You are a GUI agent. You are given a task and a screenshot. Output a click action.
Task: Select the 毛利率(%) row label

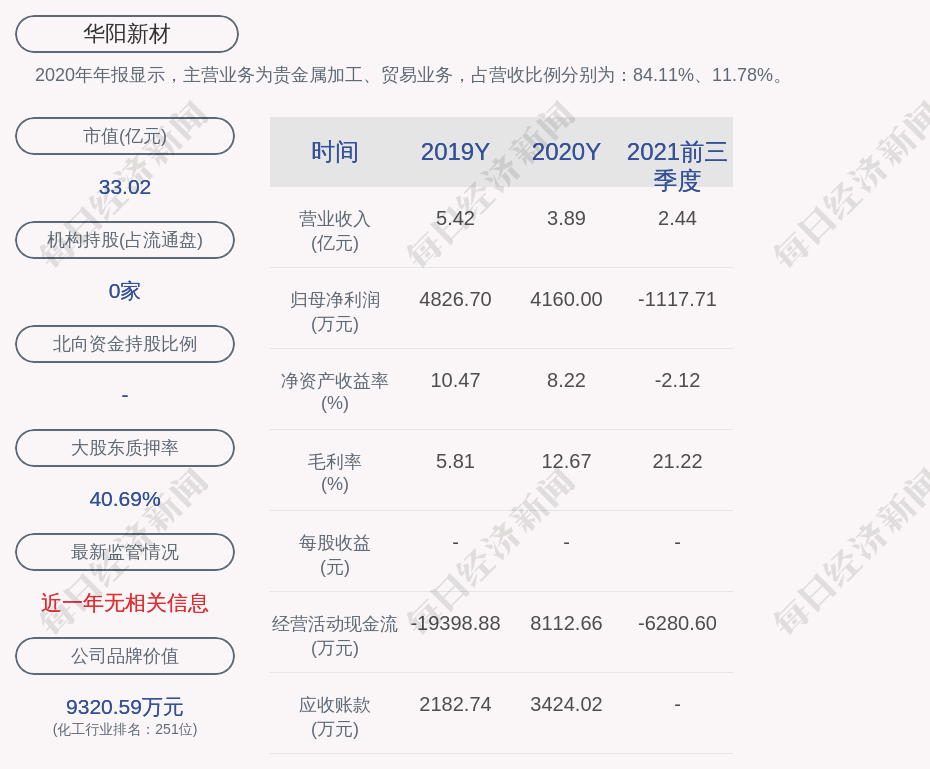[335, 473]
